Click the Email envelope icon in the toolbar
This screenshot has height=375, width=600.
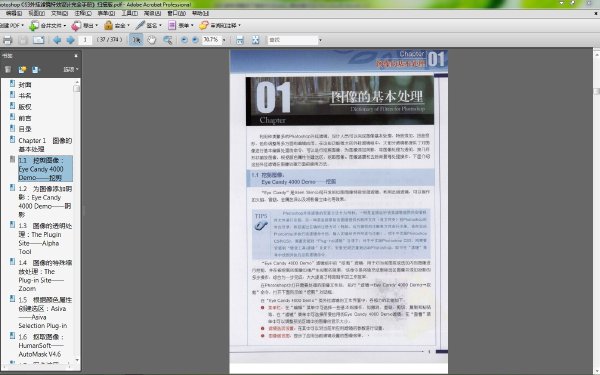tap(39, 40)
